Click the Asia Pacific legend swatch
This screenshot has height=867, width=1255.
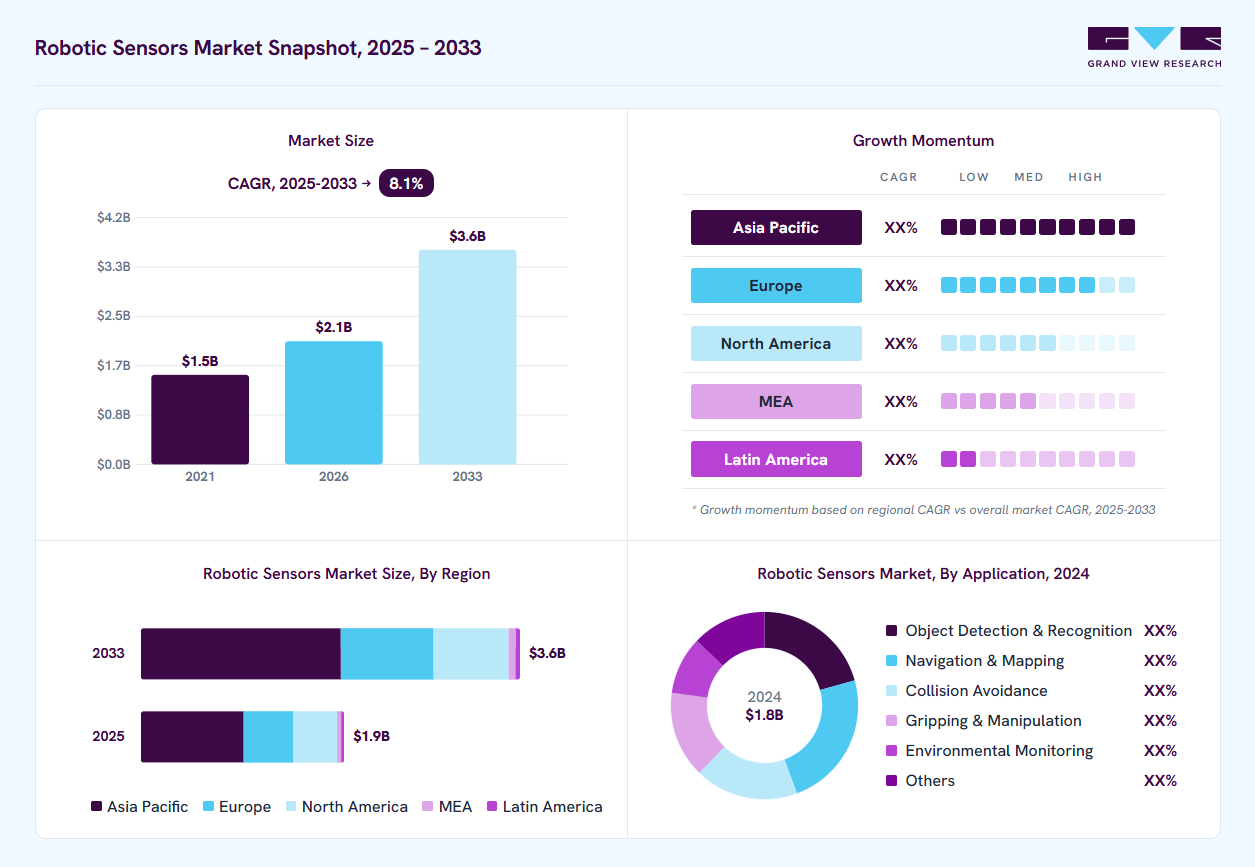pos(97,806)
